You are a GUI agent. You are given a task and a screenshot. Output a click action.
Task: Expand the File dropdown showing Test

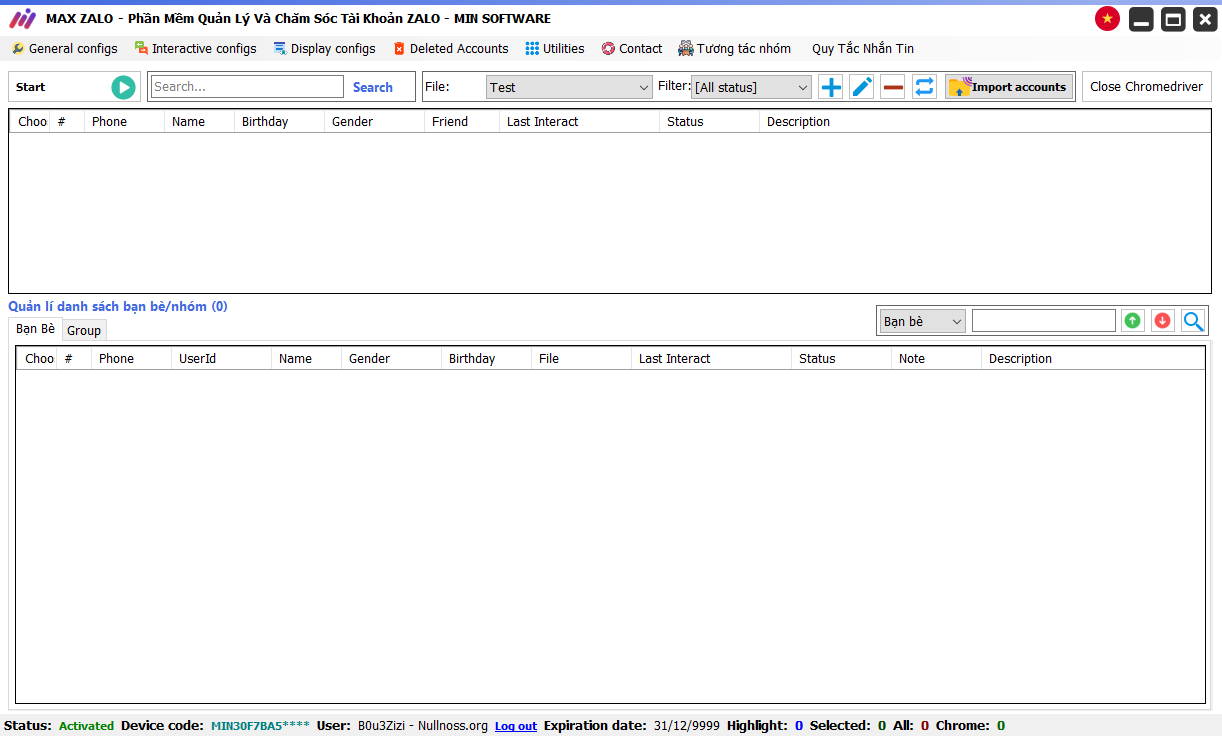point(569,87)
